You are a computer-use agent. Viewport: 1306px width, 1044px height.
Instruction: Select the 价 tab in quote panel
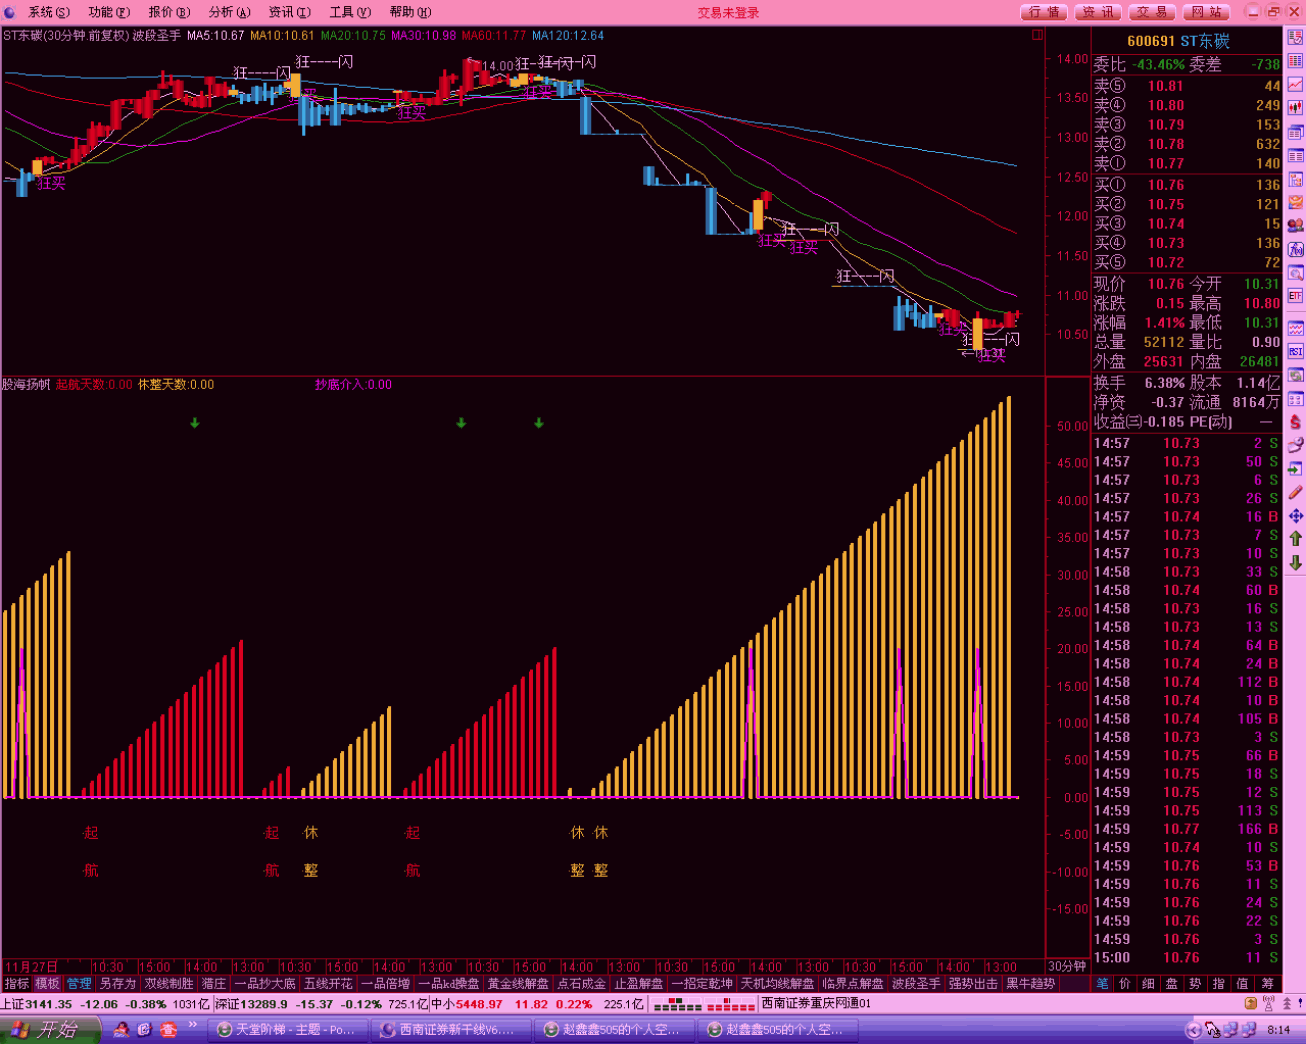[x=1125, y=984]
